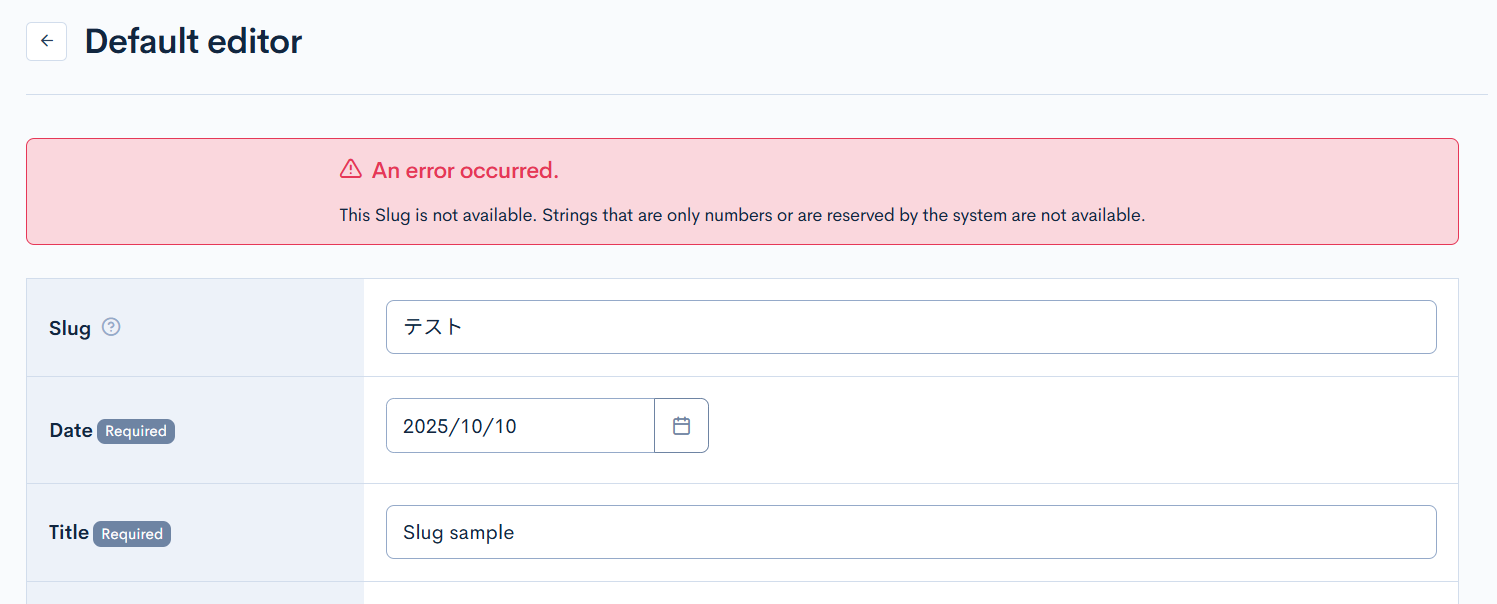Focus the Title input containing 'Slug sample'
This screenshot has height=604, width=1497.
pyautogui.click(x=910, y=532)
